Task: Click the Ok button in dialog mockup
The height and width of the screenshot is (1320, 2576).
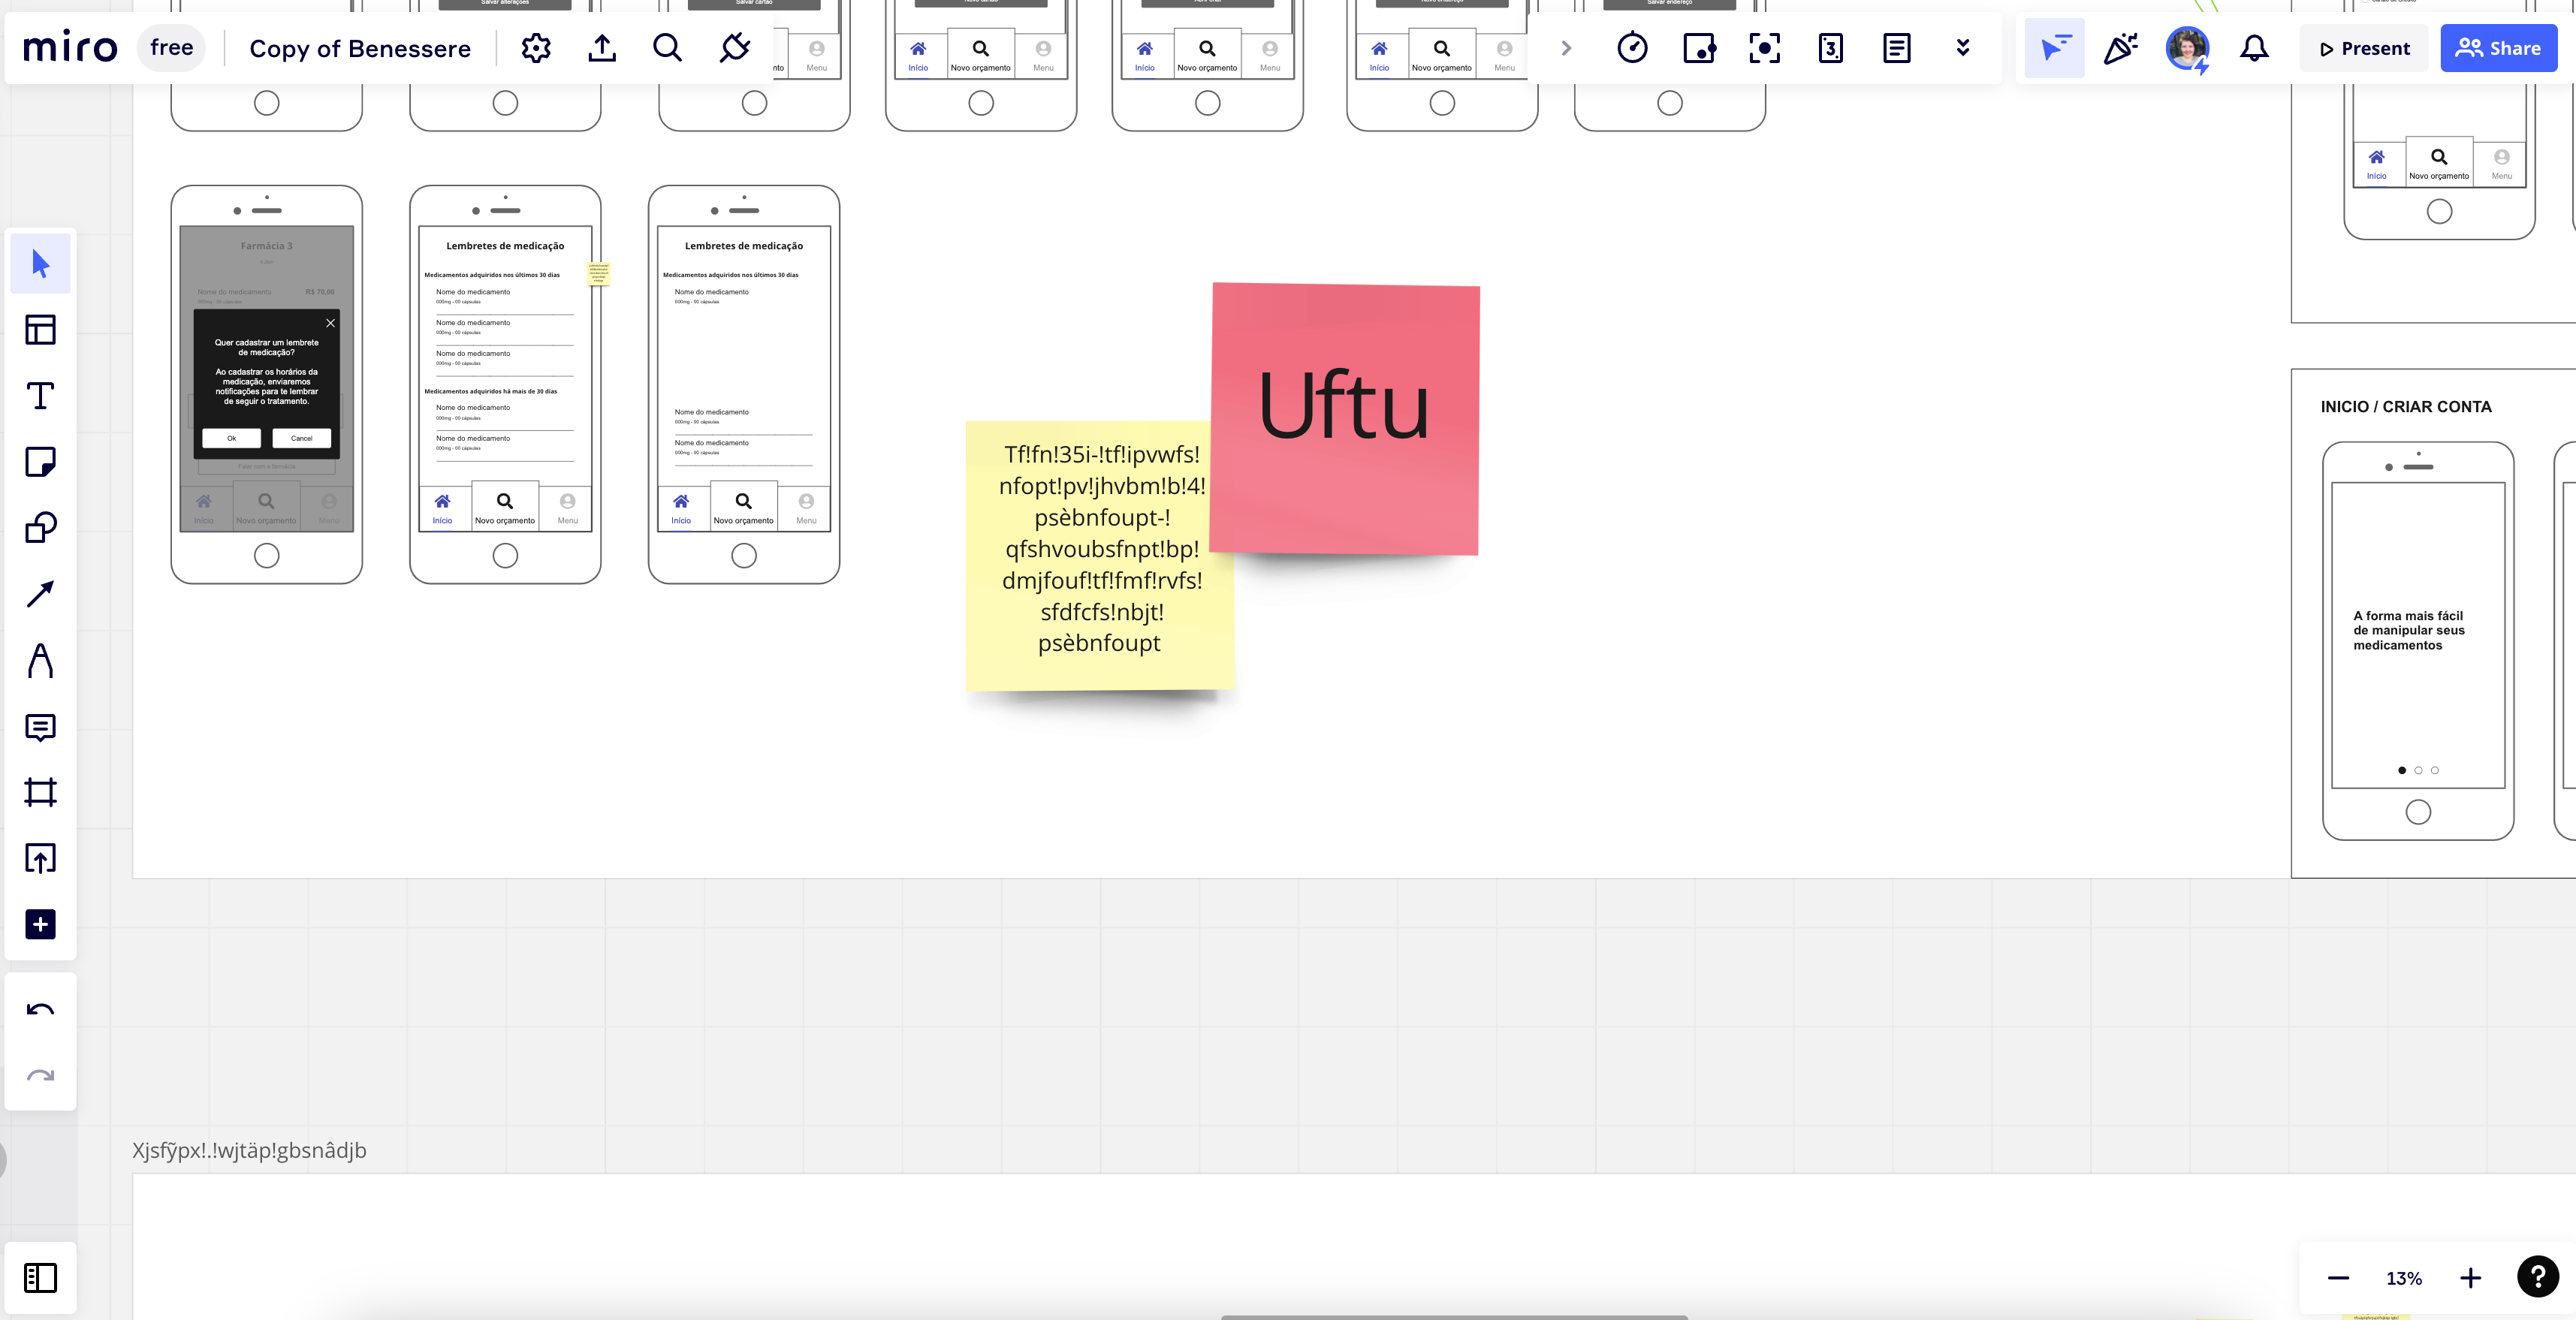Action: coord(231,438)
